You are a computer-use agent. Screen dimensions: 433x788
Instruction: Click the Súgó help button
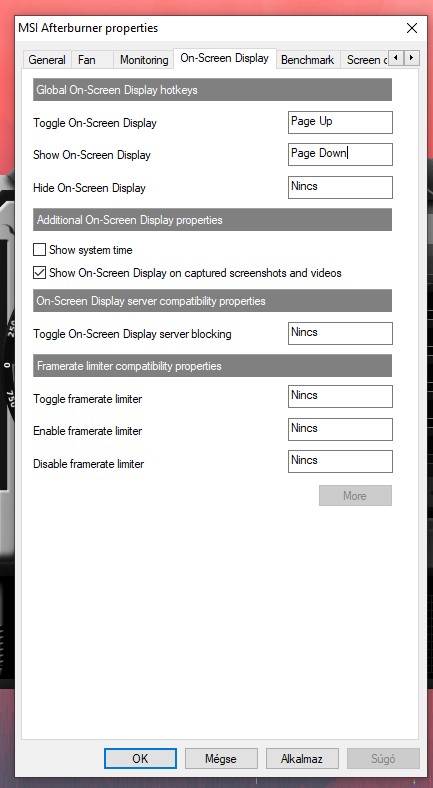pyautogui.click(x=383, y=758)
